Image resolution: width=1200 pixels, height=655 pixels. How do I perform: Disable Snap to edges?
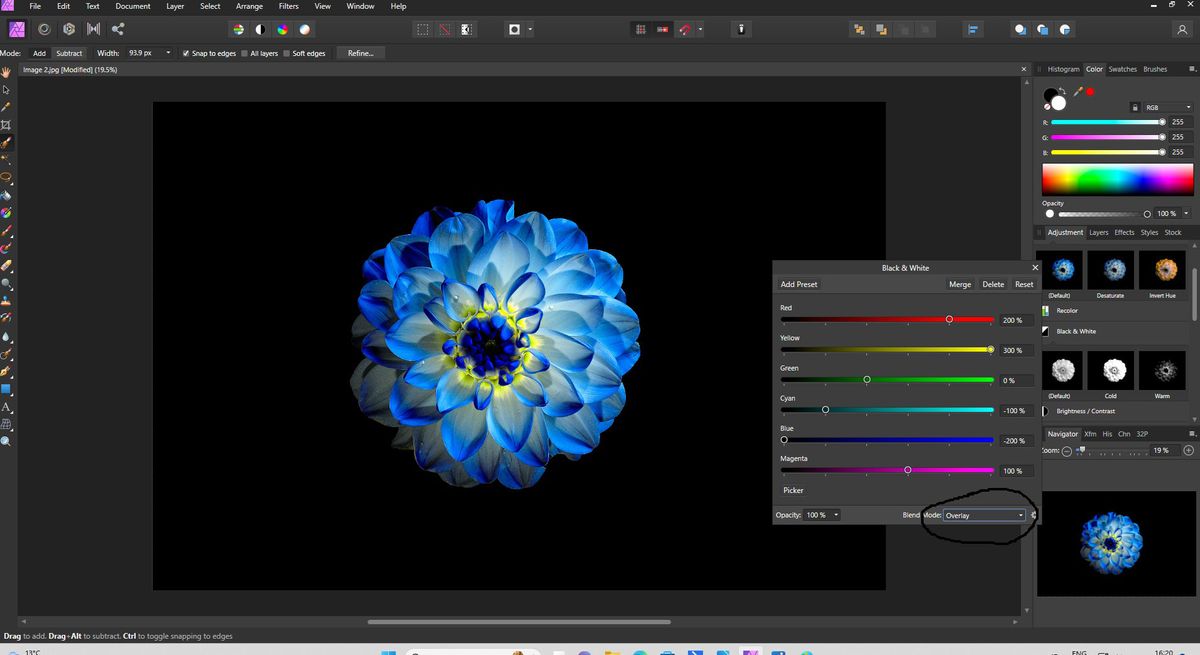pyautogui.click(x=185, y=53)
